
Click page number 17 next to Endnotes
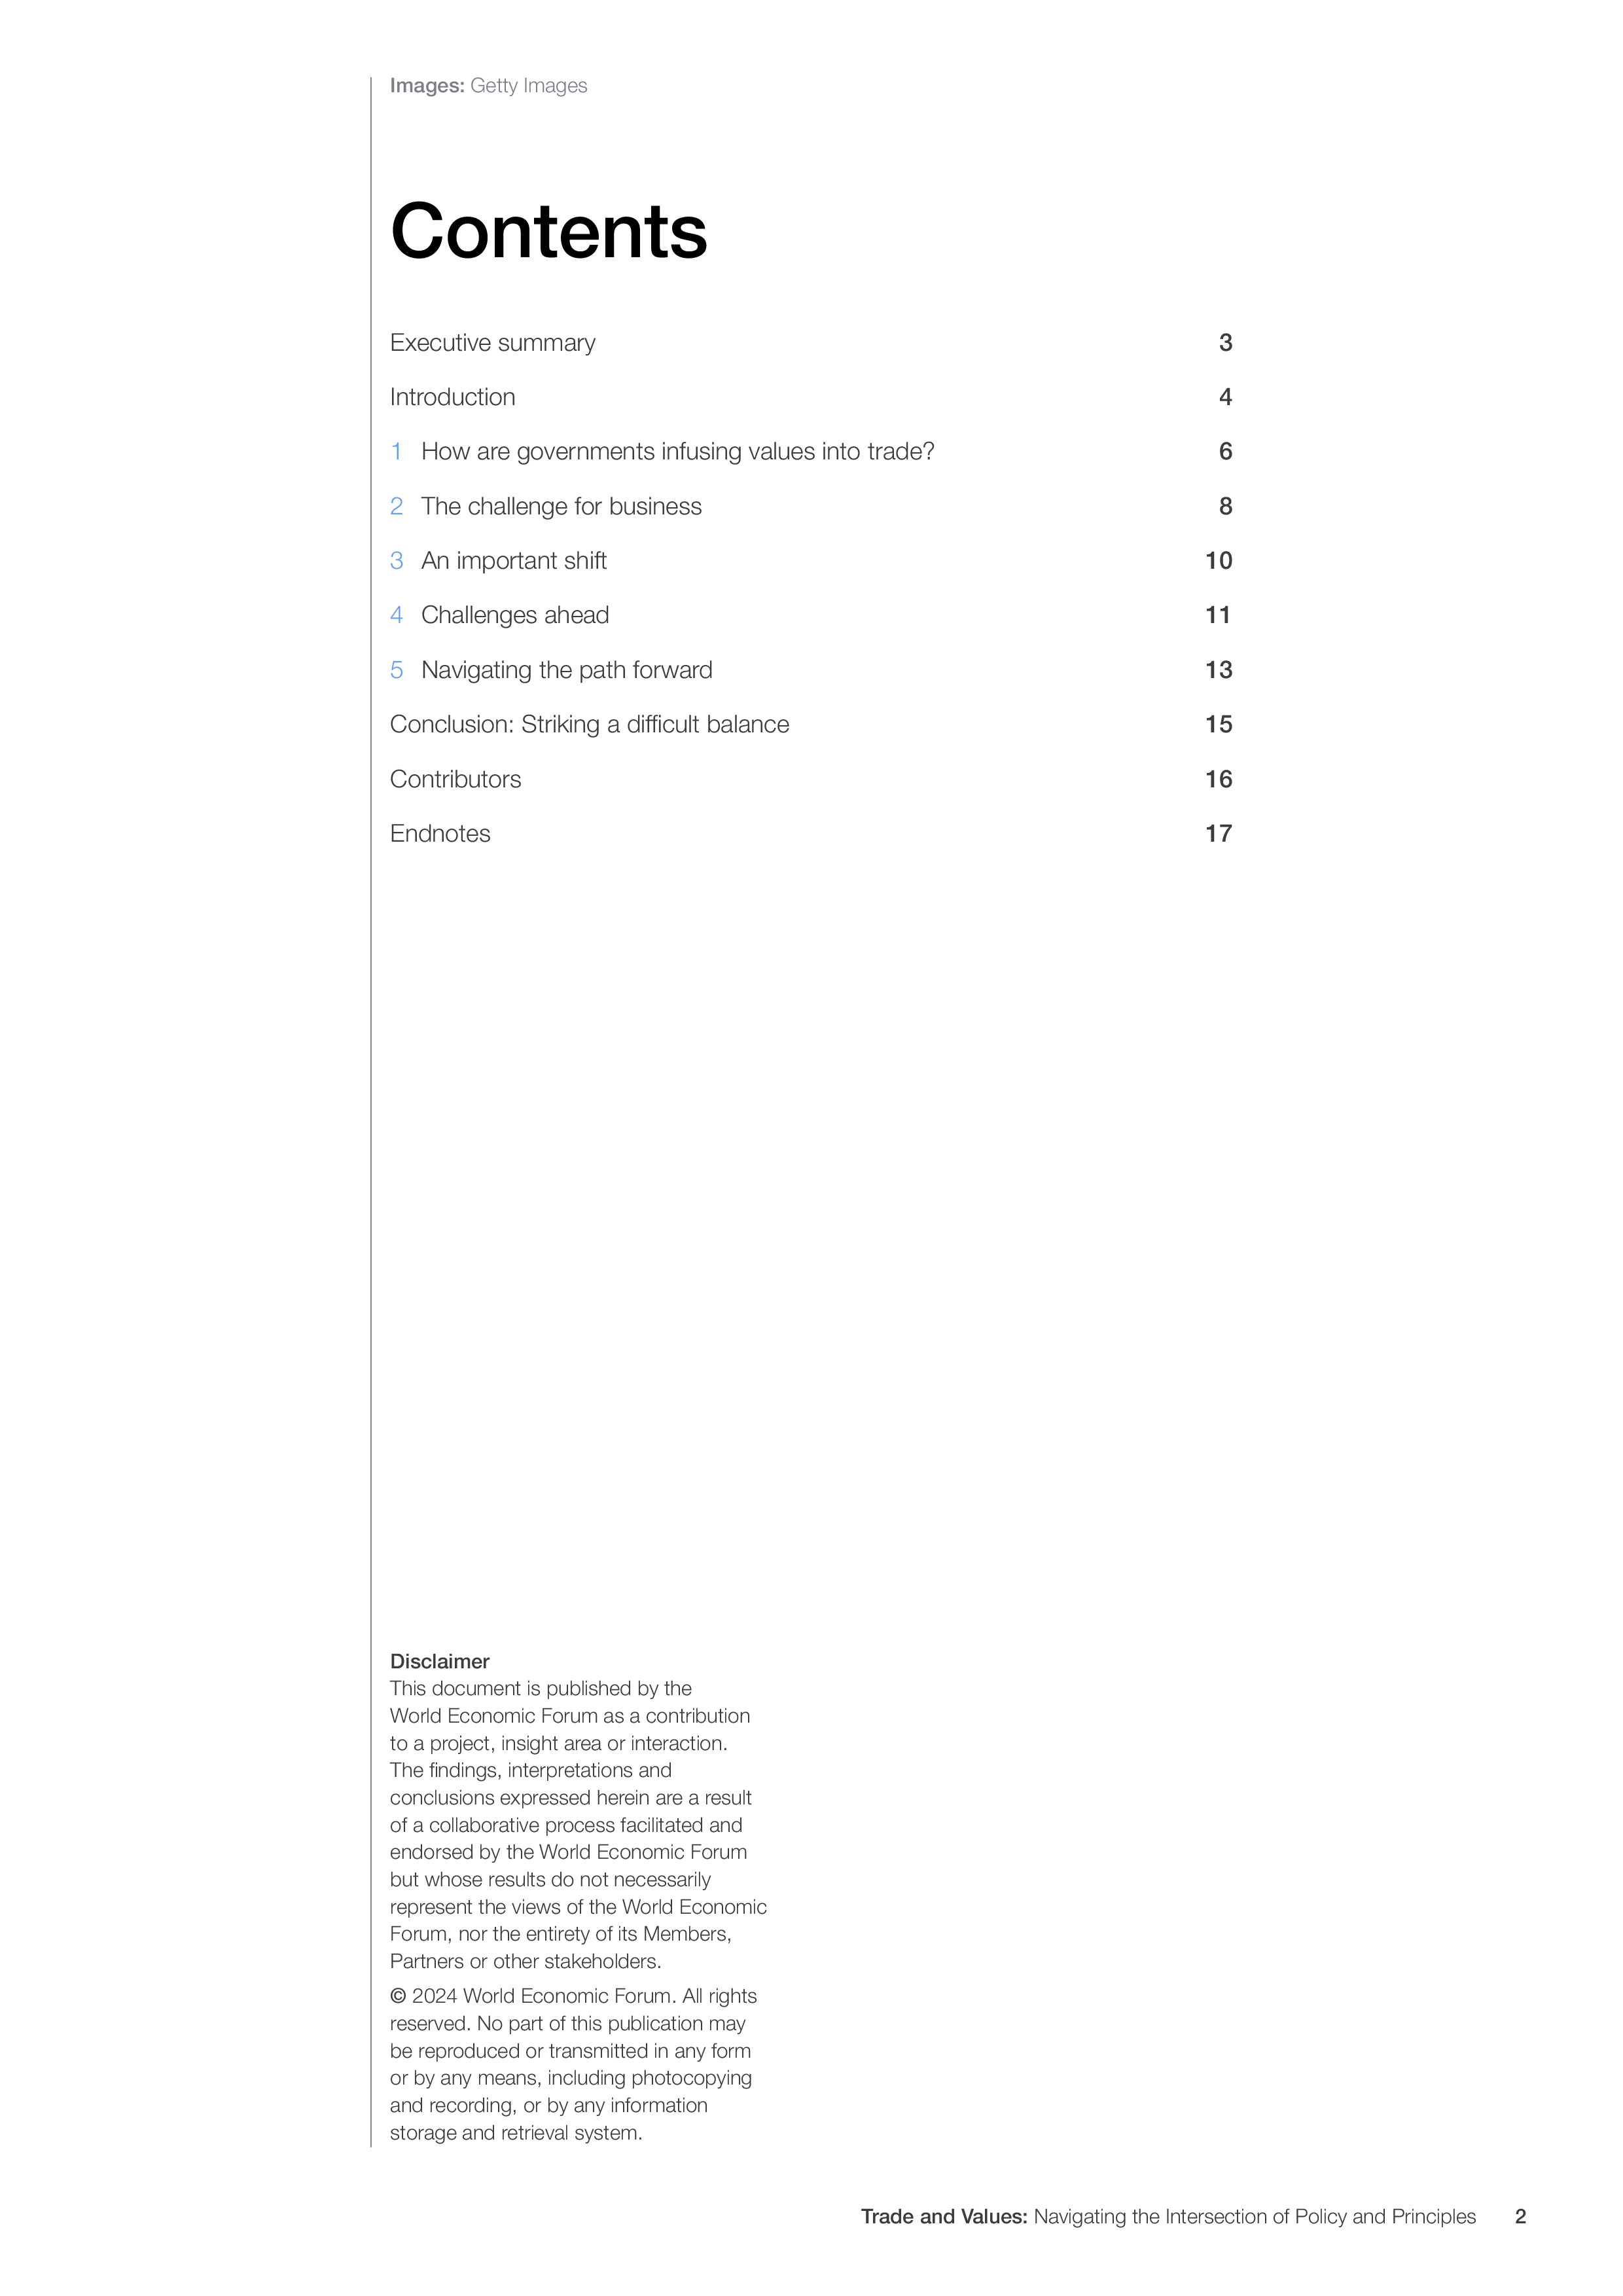tap(1218, 834)
